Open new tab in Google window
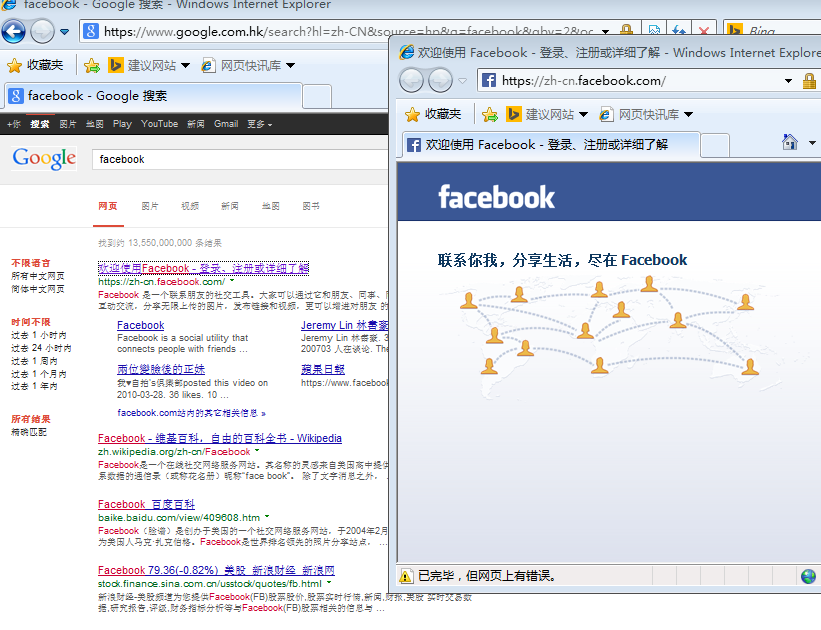The image size is (821, 630). tap(317, 96)
